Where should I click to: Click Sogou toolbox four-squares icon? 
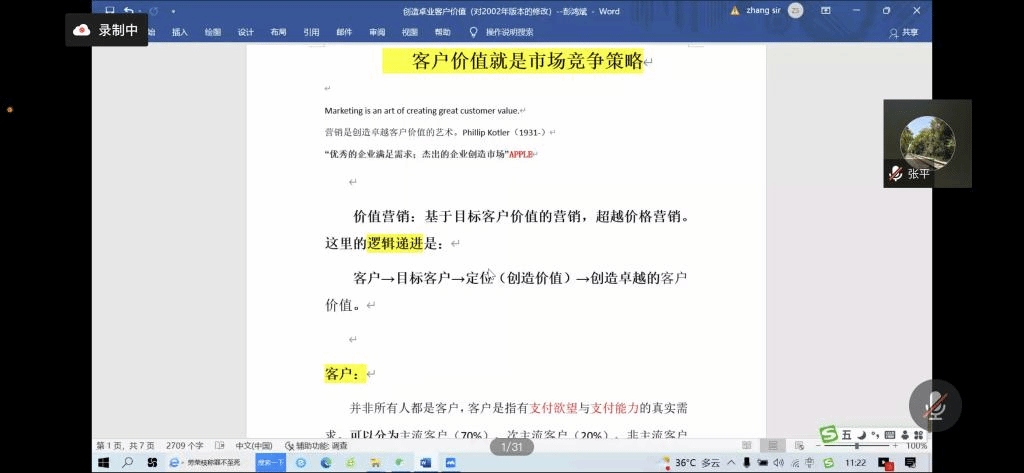pos(918,435)
